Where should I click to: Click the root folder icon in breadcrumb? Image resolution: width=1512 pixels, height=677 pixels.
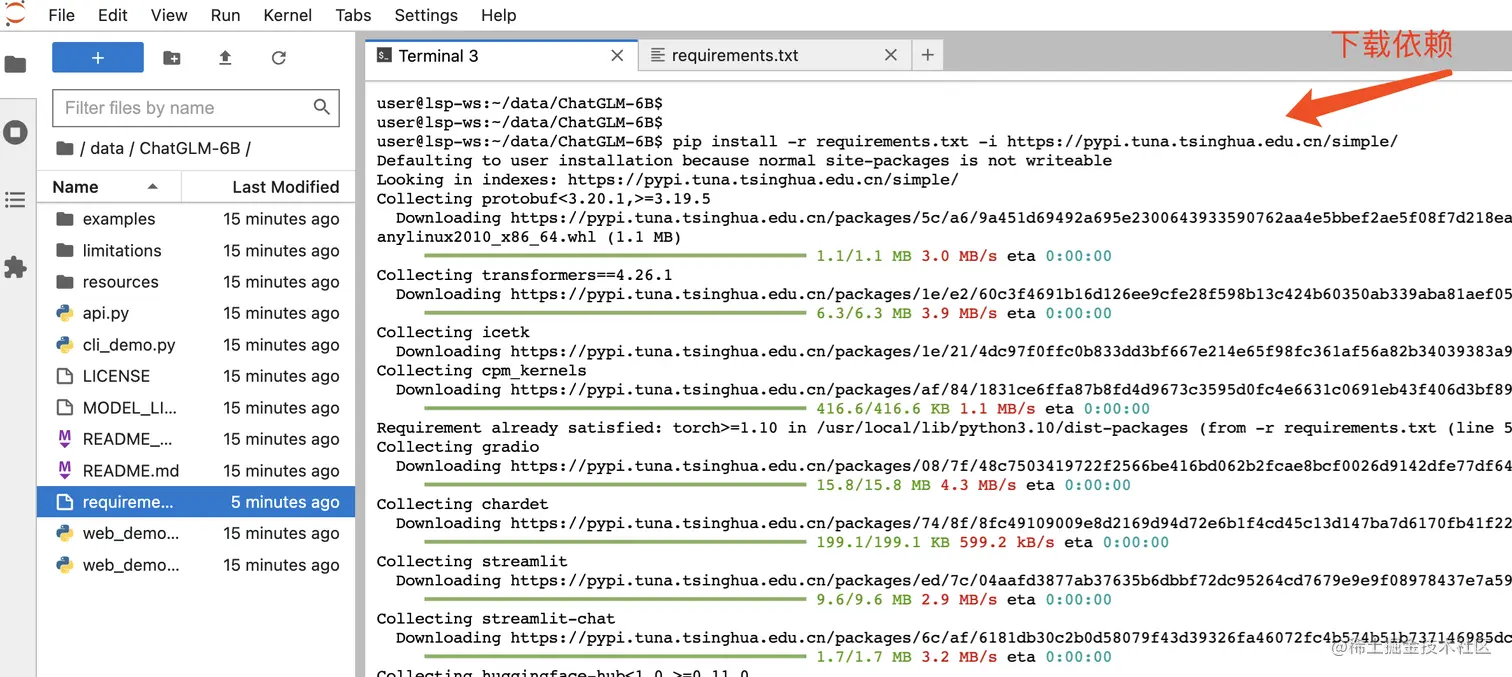click(x=65, y=148)
